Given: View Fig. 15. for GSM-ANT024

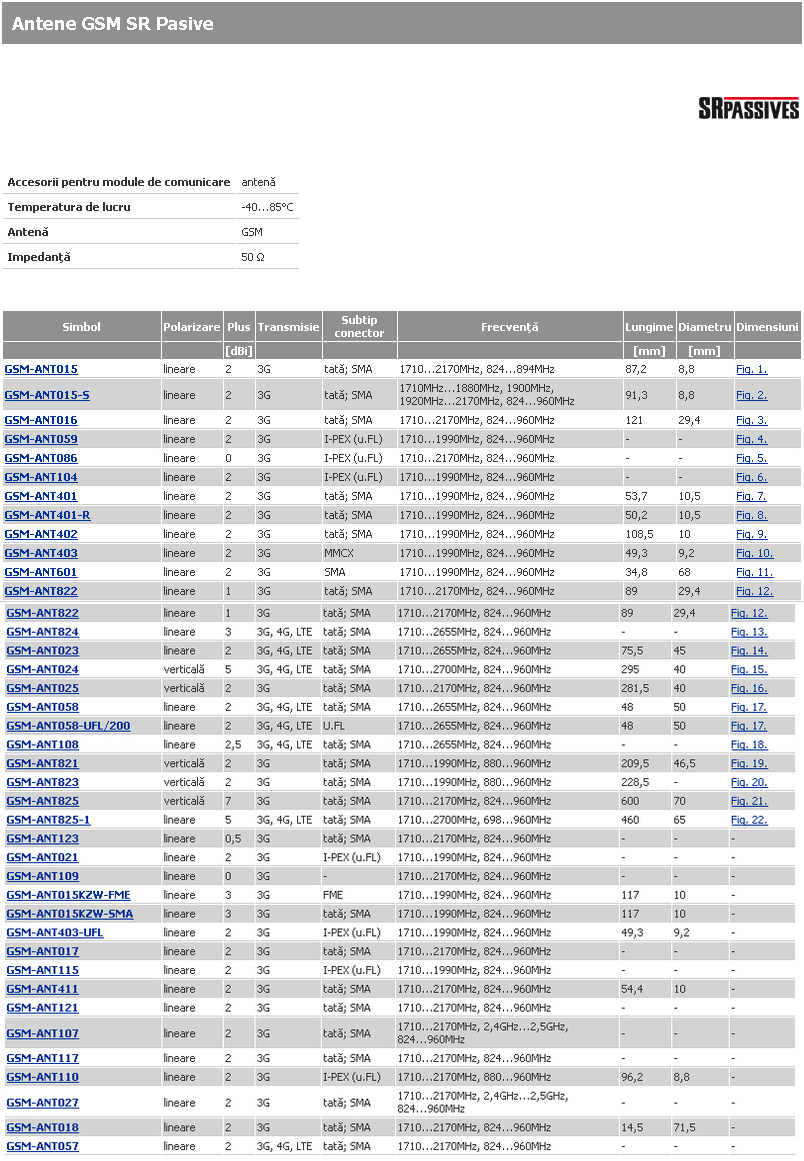Looking at the screenshot, I should tap(748, 670).
